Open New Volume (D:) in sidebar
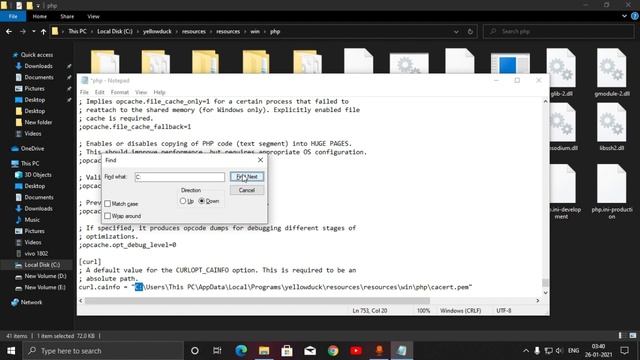The width and height of the screenshot is (640, 360). click(x=45, y=276)
